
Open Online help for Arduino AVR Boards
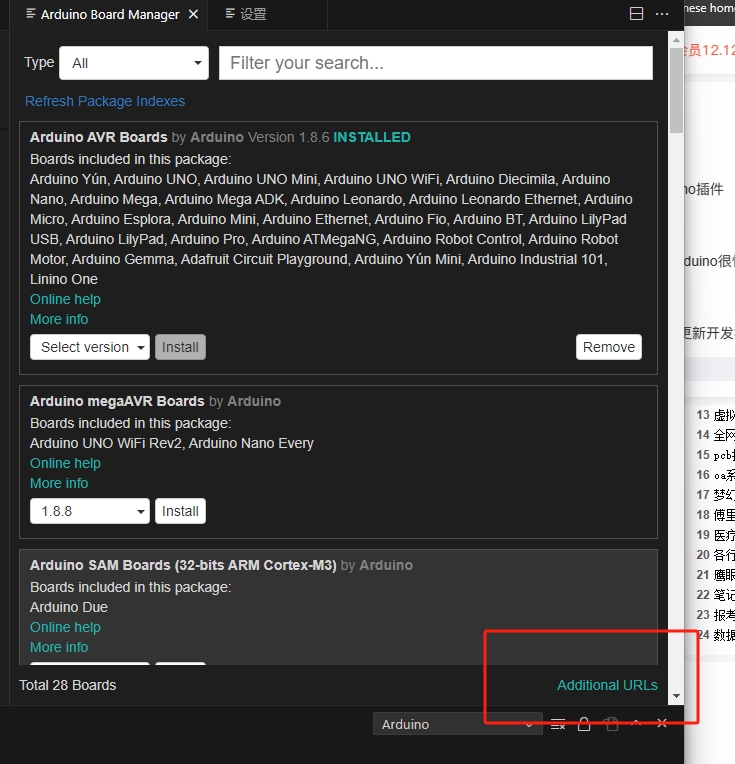[65, 299]
